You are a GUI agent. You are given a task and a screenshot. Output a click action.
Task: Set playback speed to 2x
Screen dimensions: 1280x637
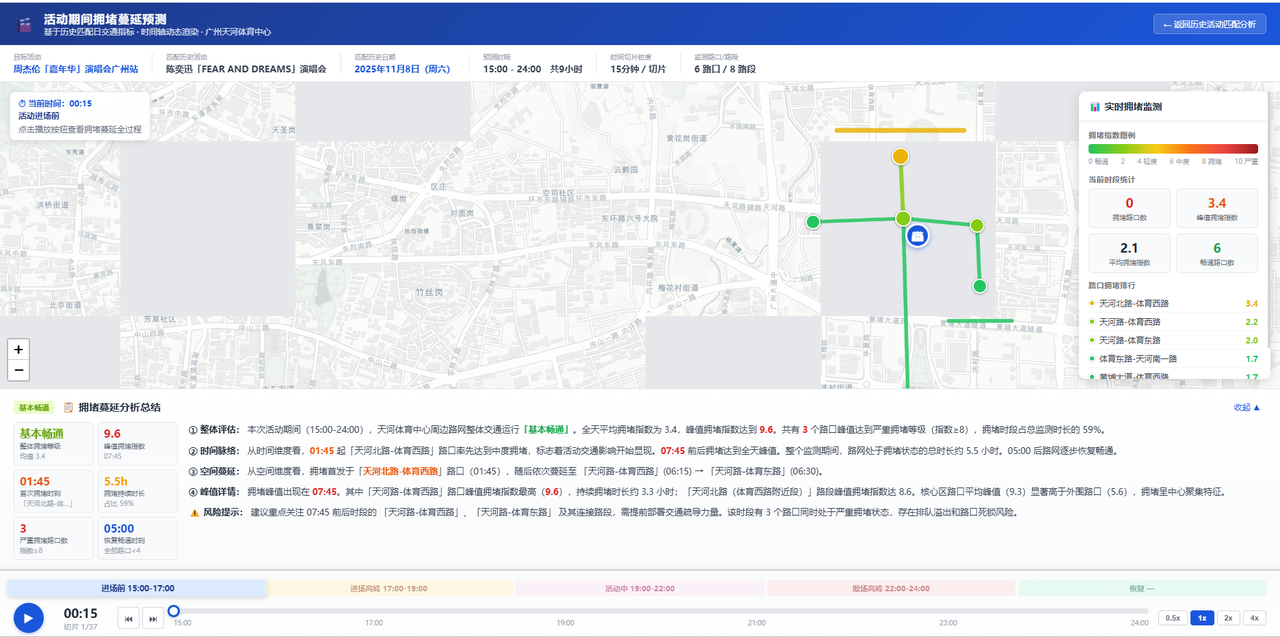(1228, 617)
